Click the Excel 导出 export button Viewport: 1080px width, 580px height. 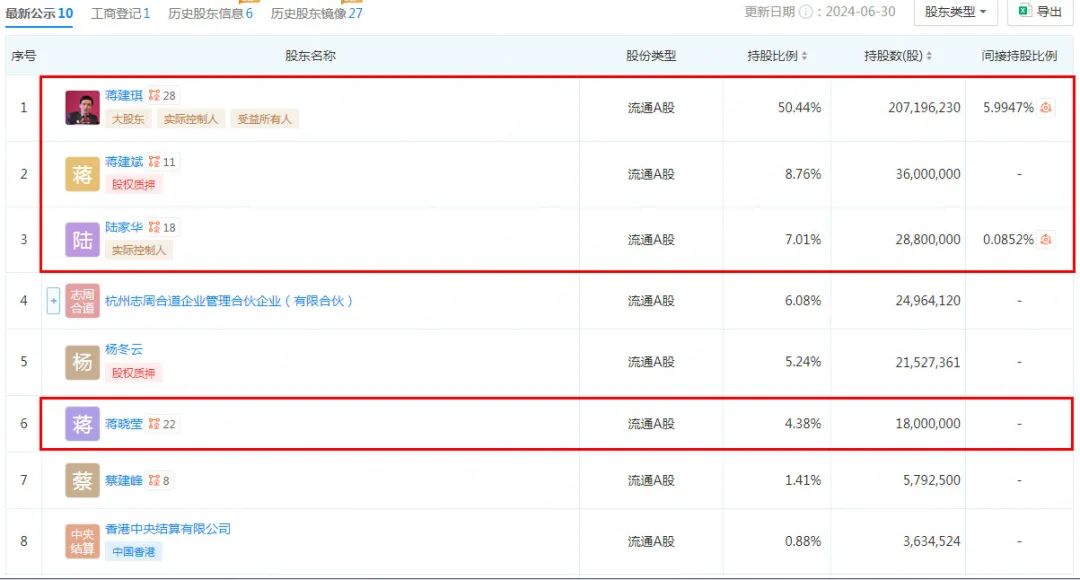tap(1040, 12)
